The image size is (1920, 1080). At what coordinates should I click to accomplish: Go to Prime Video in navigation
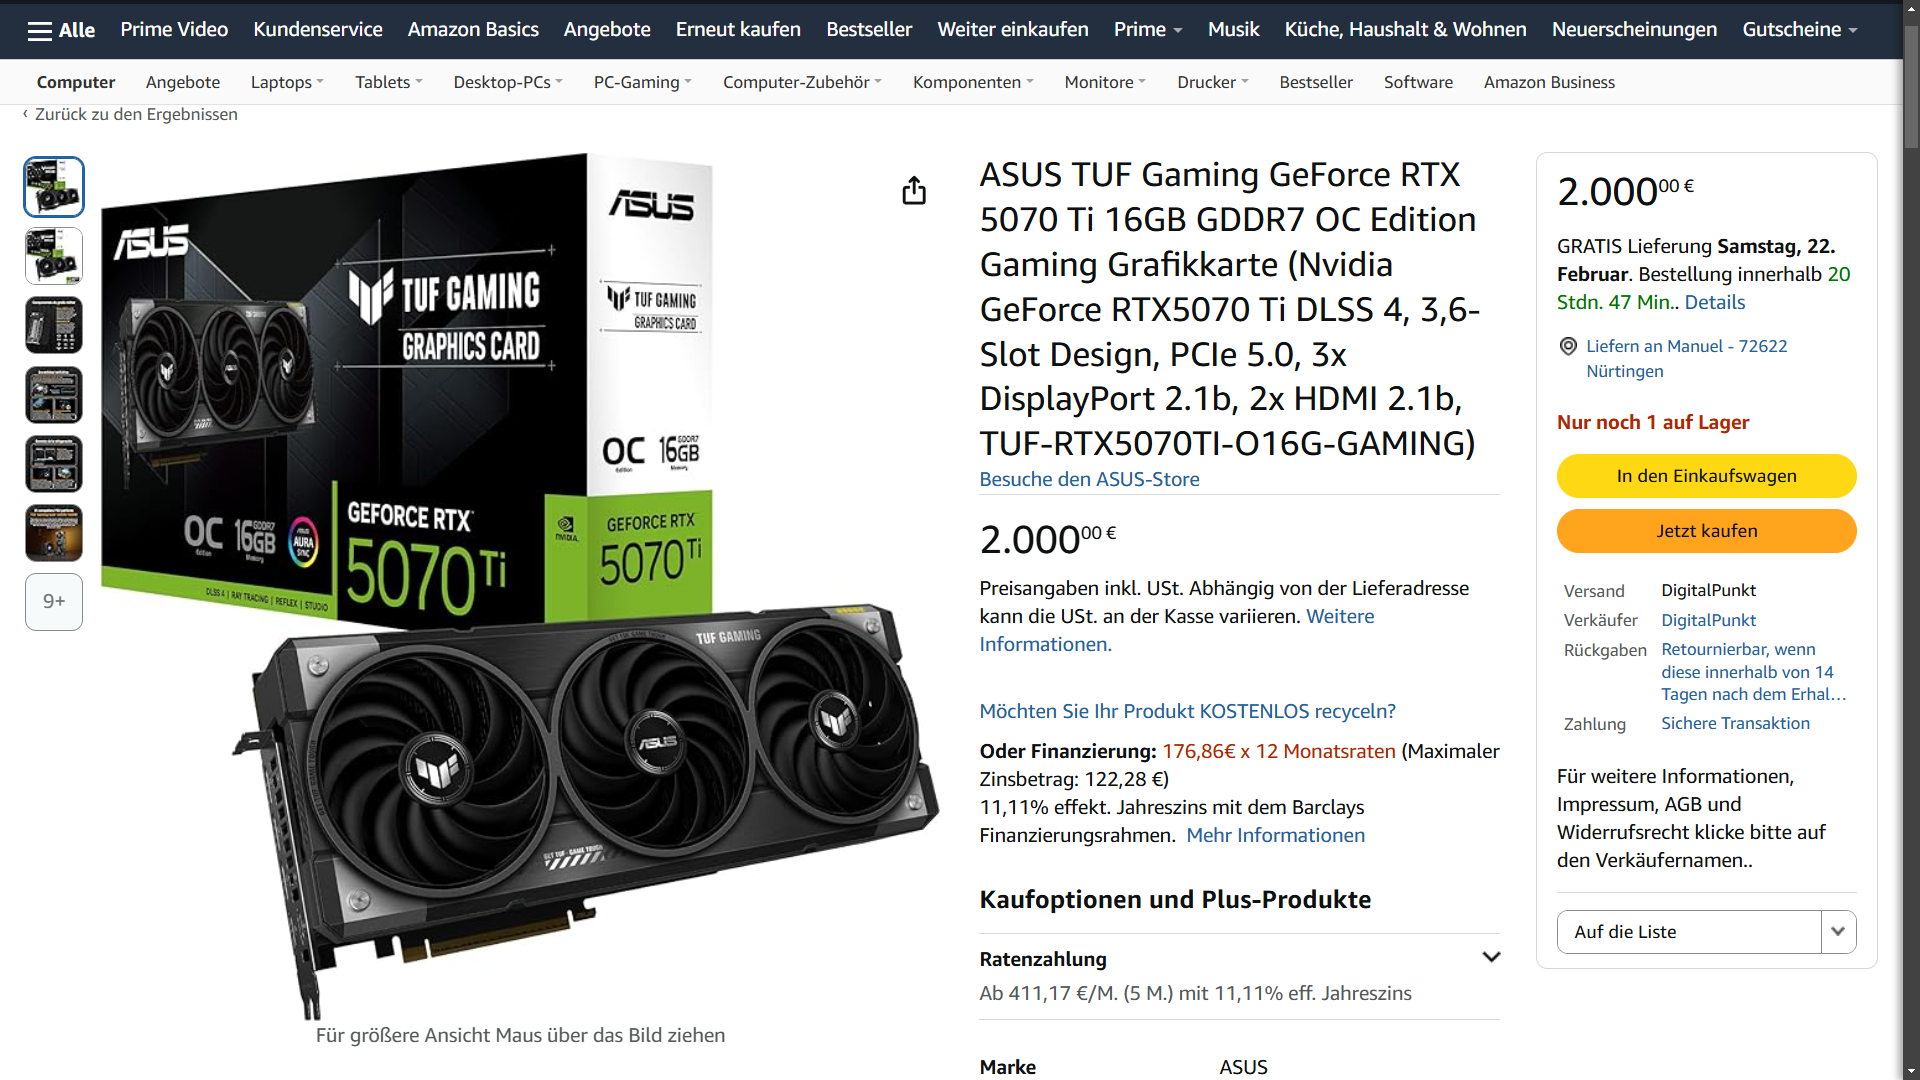pos(174,30)
